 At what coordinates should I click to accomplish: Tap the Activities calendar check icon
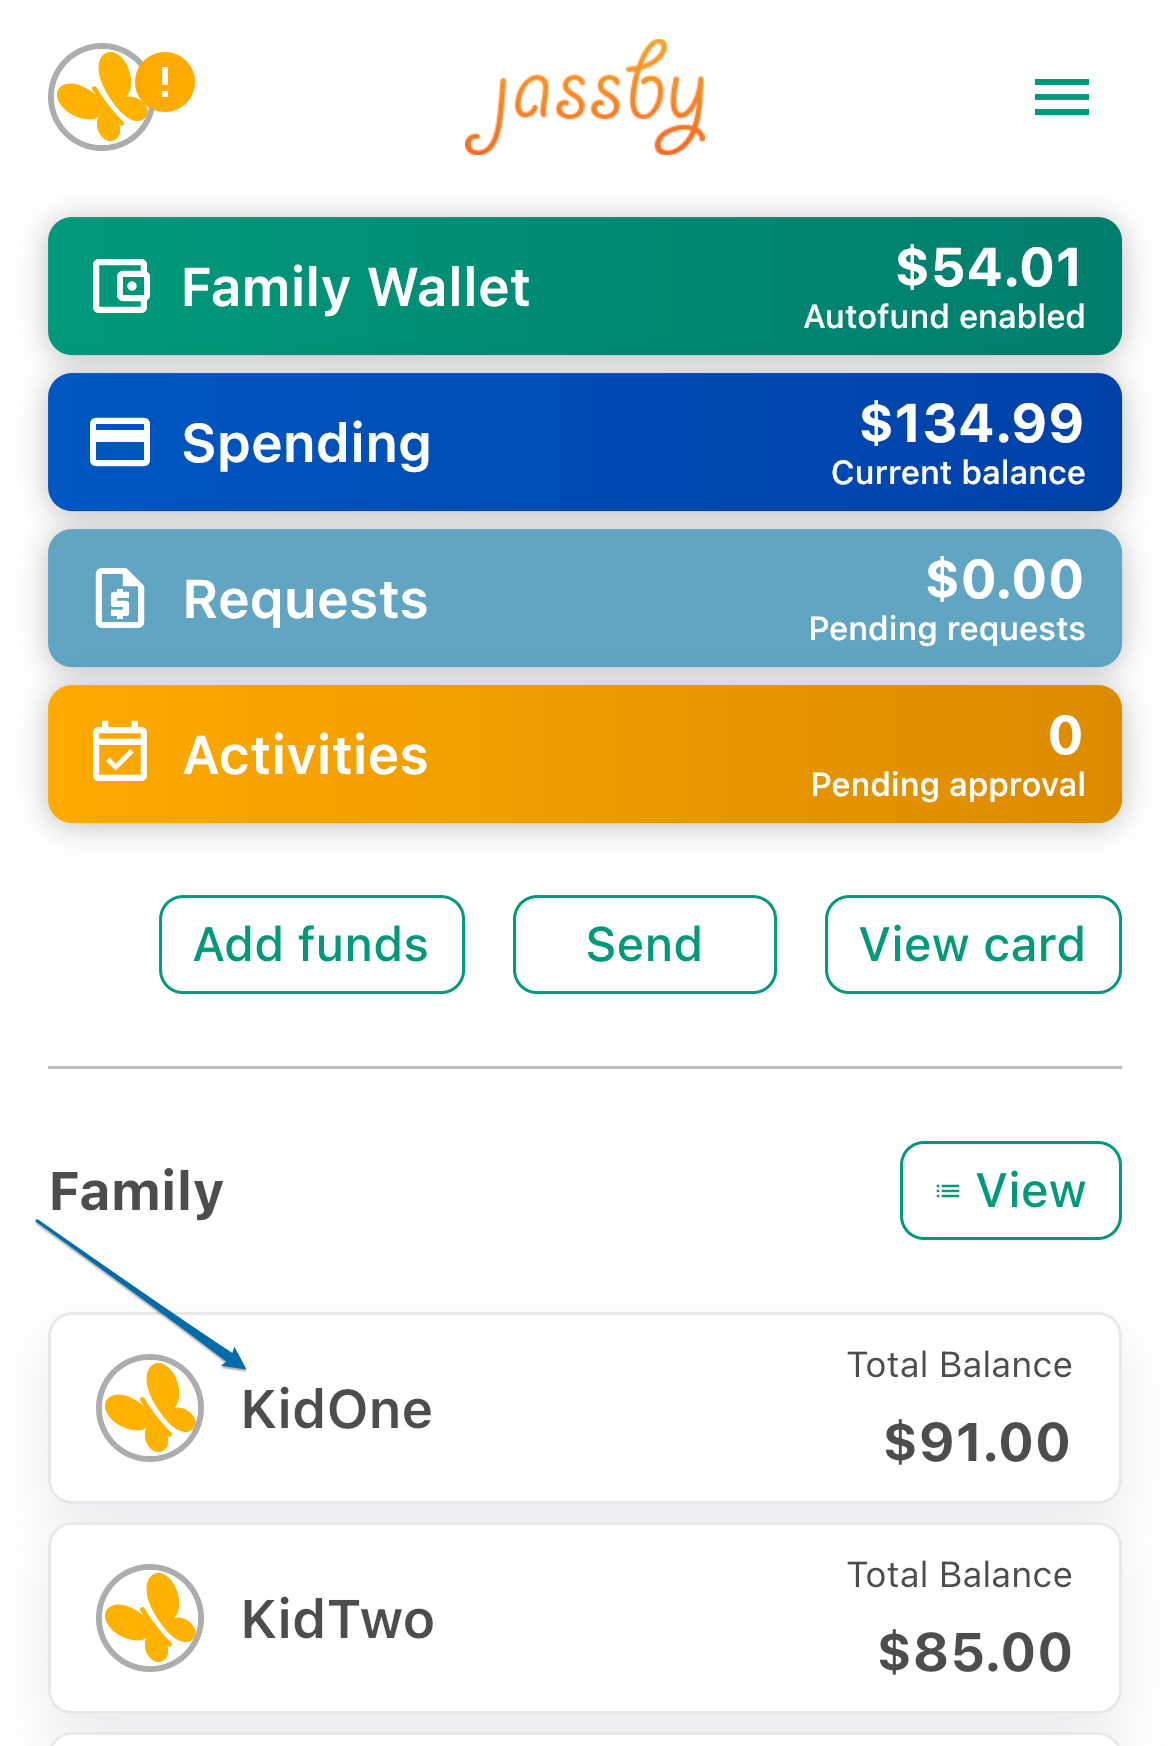(120, 752)
